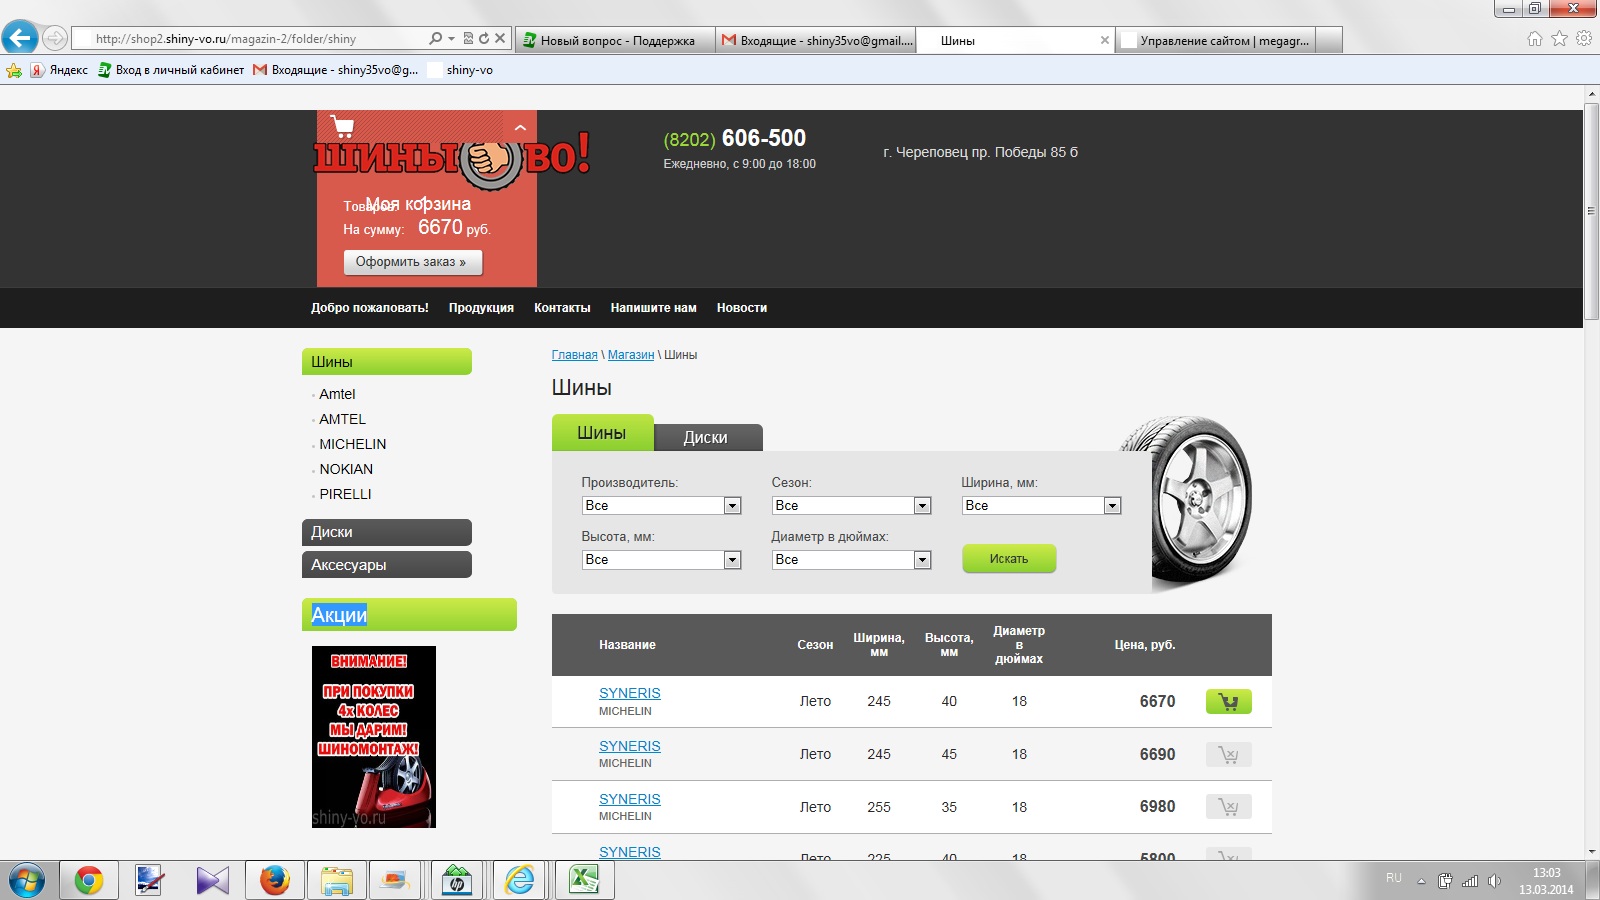
Task: Add the 6670 SYNERIS tire to cart
Action: 1228,701
